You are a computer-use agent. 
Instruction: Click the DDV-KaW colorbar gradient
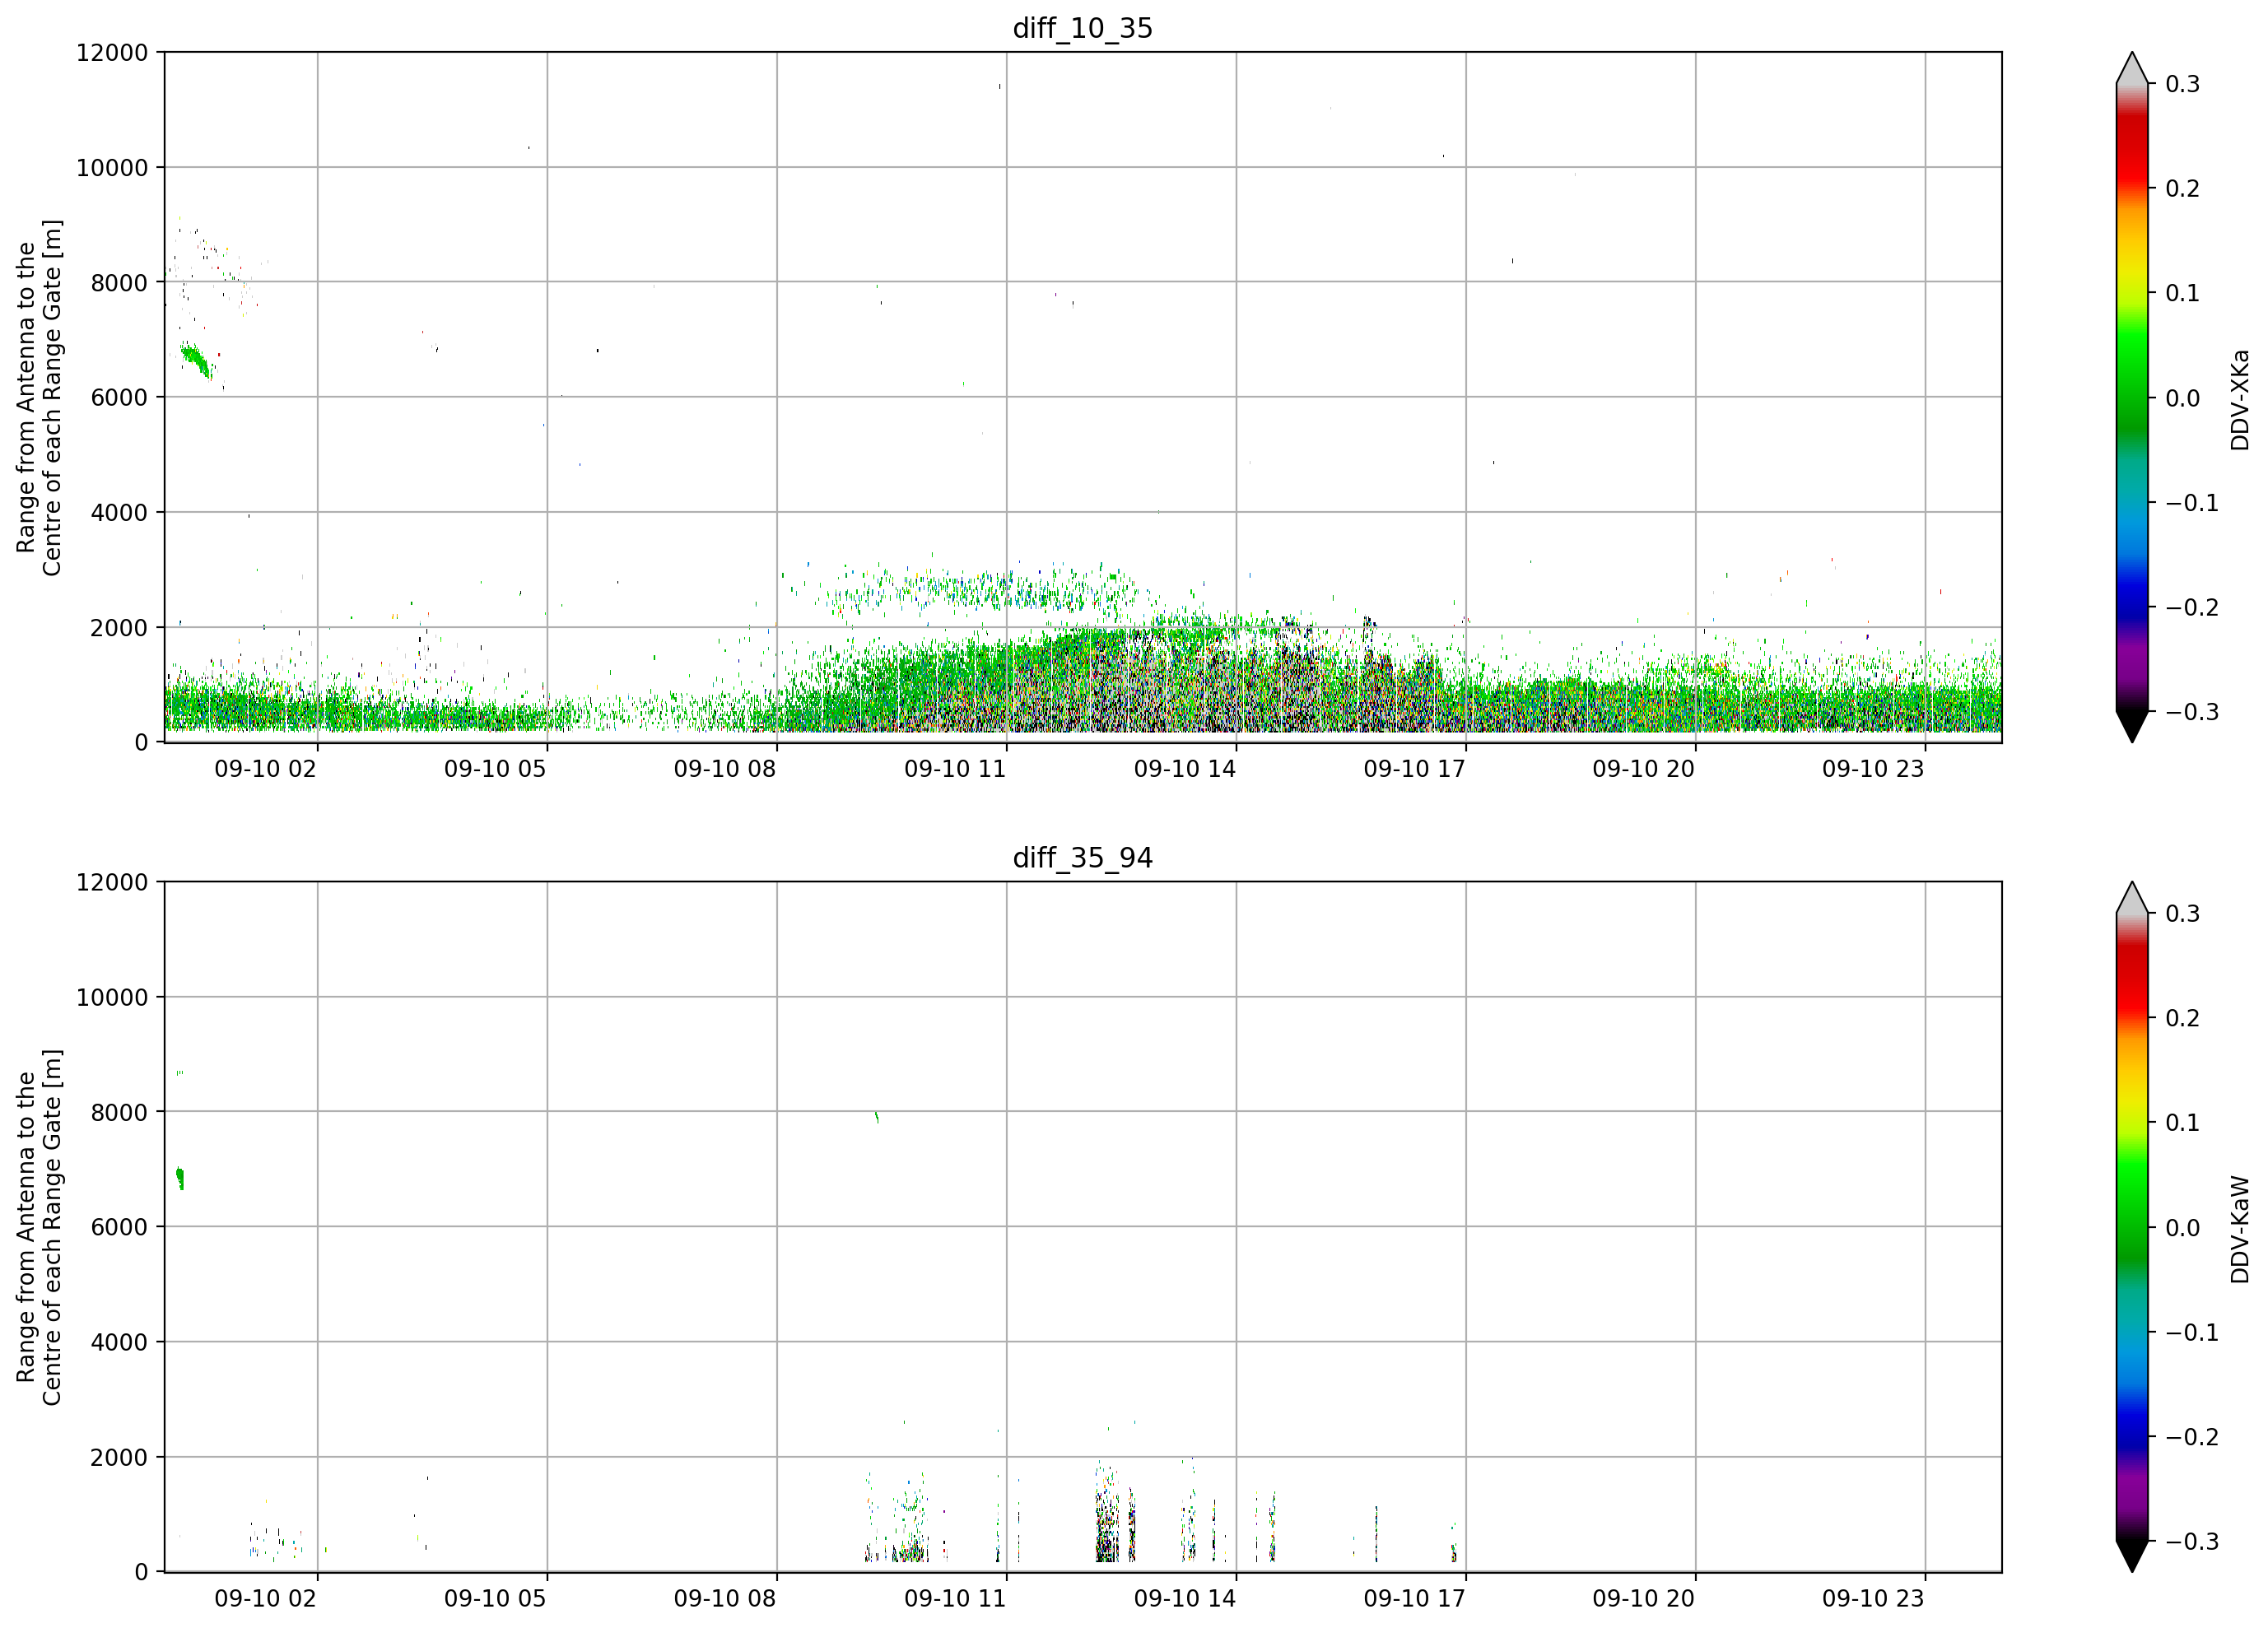pos(2132,1226)
